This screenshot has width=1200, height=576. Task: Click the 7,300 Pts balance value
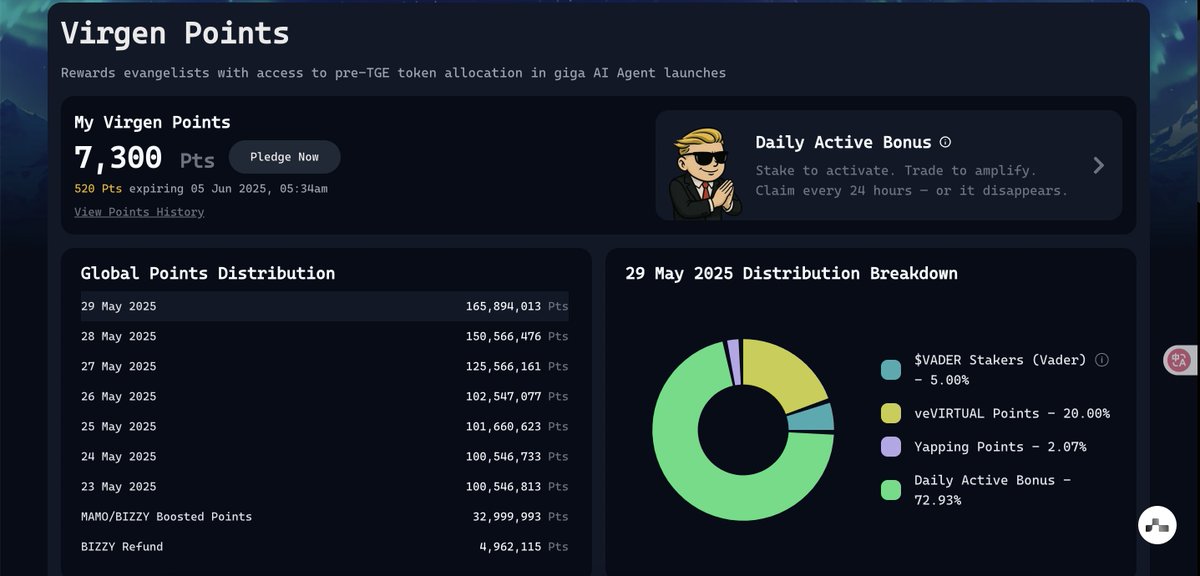(x=144, y=158)
